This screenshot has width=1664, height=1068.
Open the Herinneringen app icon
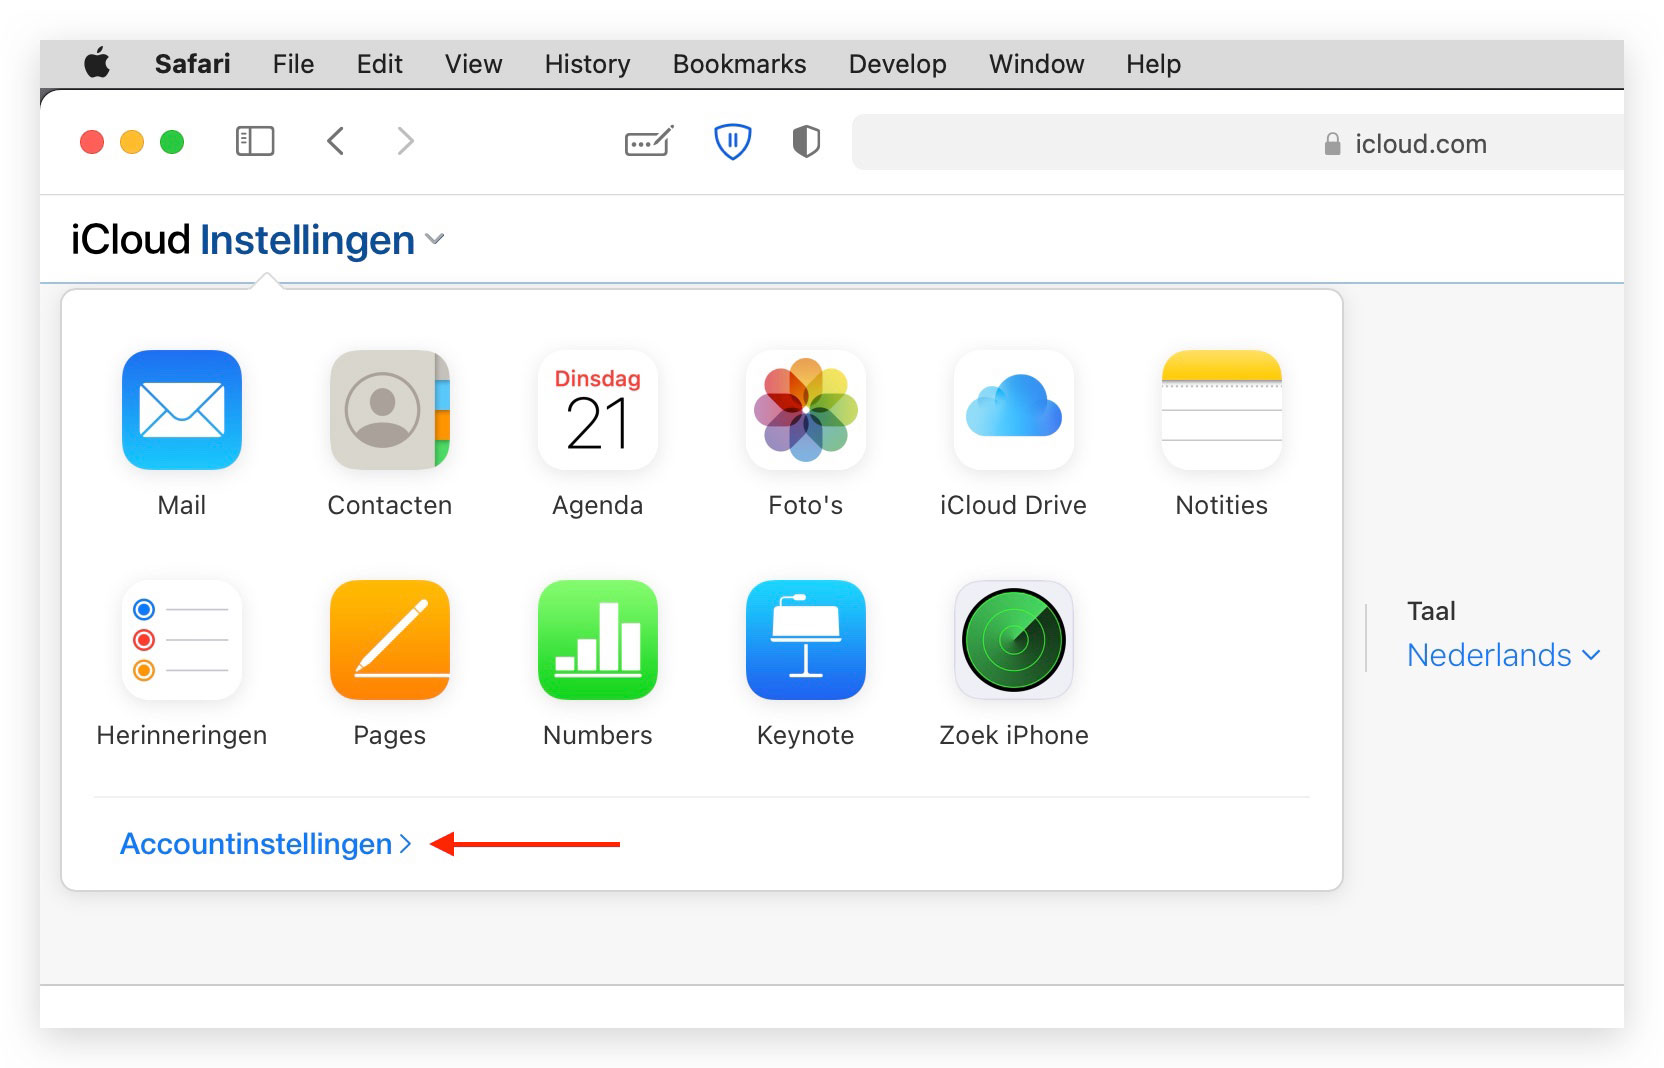pos(182,640)
